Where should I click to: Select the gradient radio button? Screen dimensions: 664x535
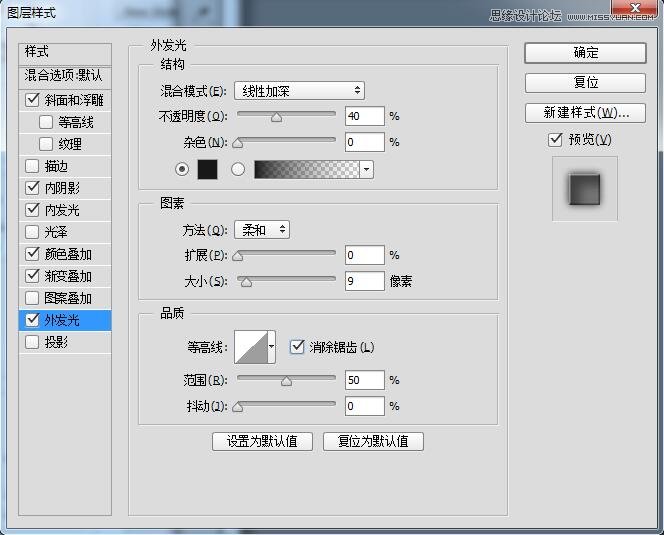tap(238, 169)
